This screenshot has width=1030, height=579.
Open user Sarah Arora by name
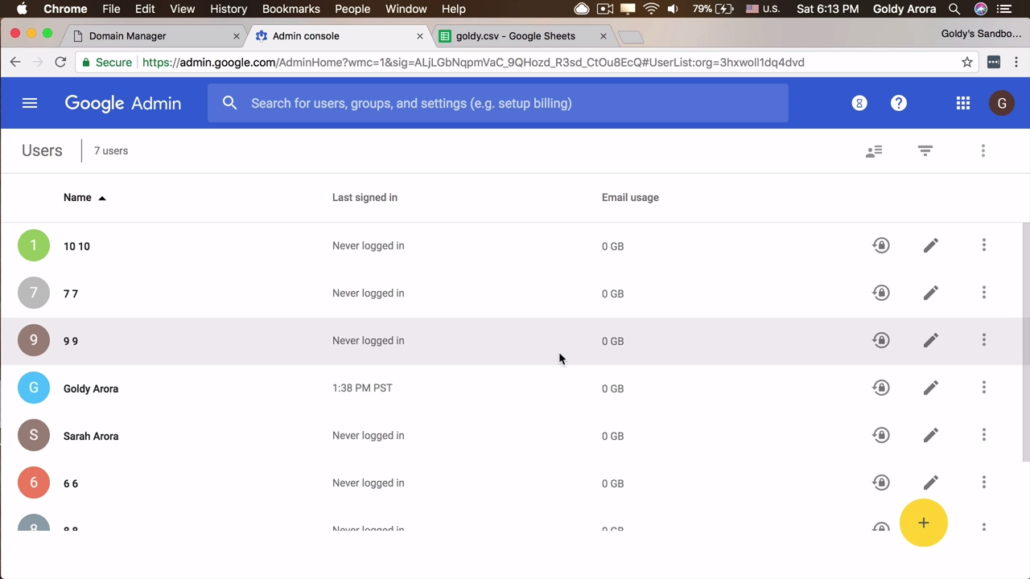tap(91, 436)
